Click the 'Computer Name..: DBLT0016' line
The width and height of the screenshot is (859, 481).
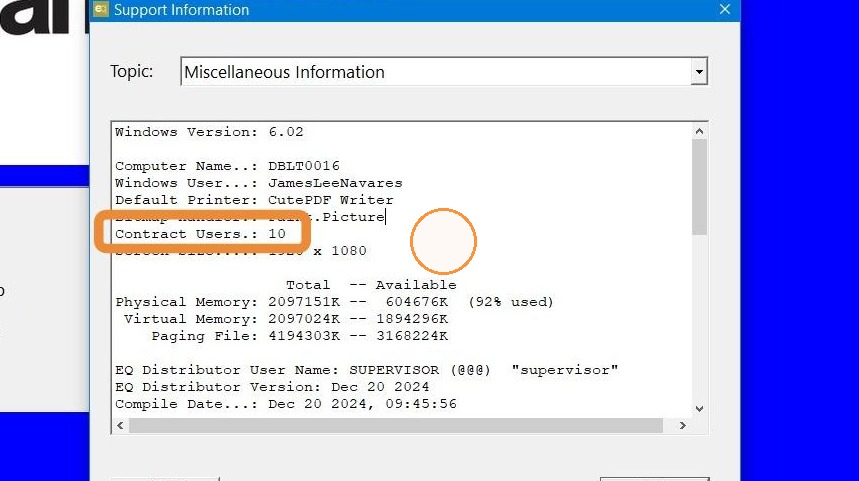227,166
